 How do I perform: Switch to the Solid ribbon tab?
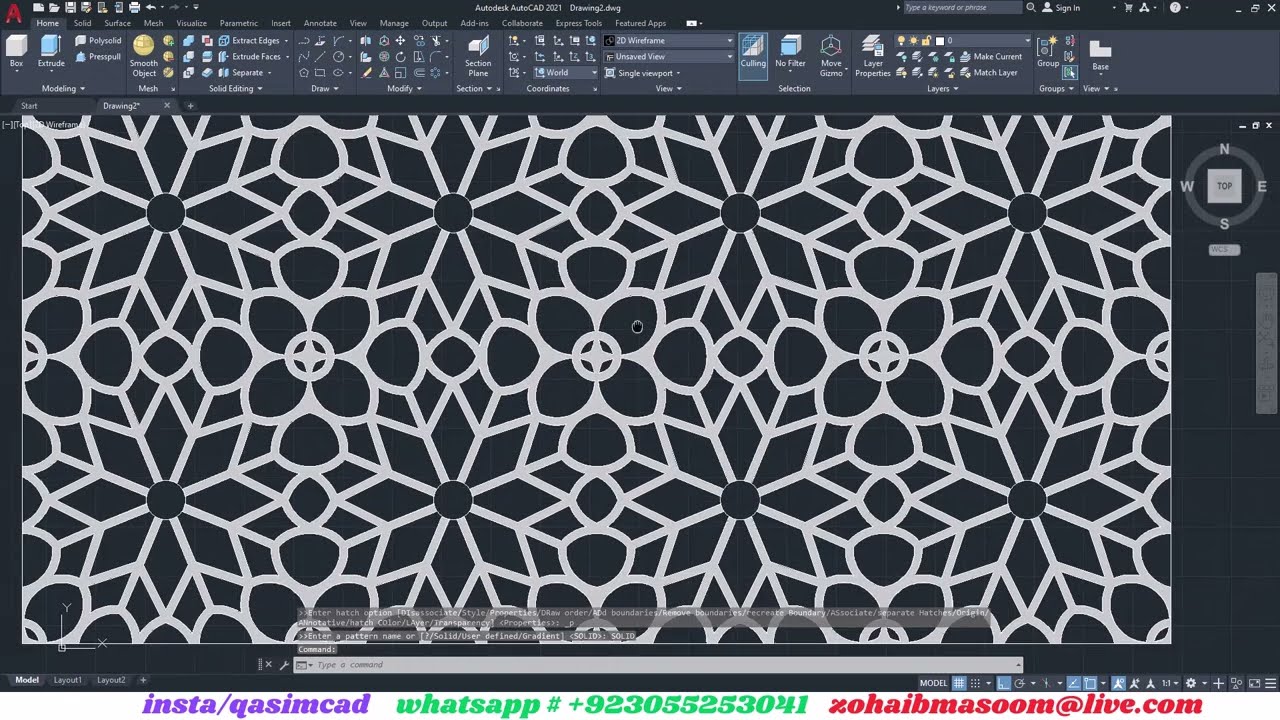pos(82,23)
